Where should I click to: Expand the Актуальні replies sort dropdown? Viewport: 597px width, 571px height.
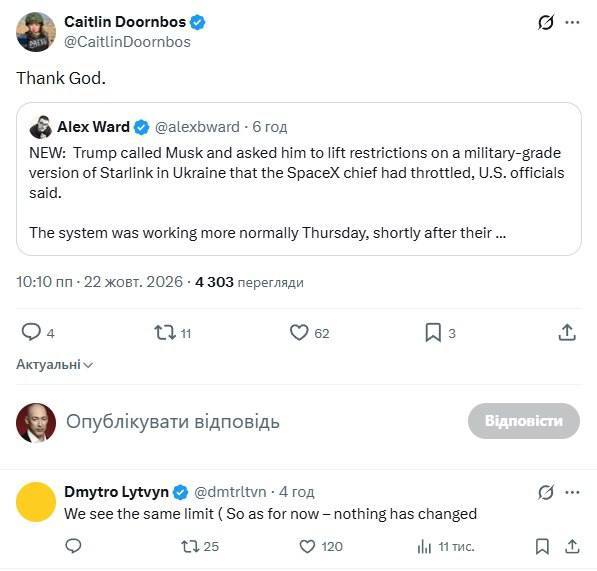[54, 364]
